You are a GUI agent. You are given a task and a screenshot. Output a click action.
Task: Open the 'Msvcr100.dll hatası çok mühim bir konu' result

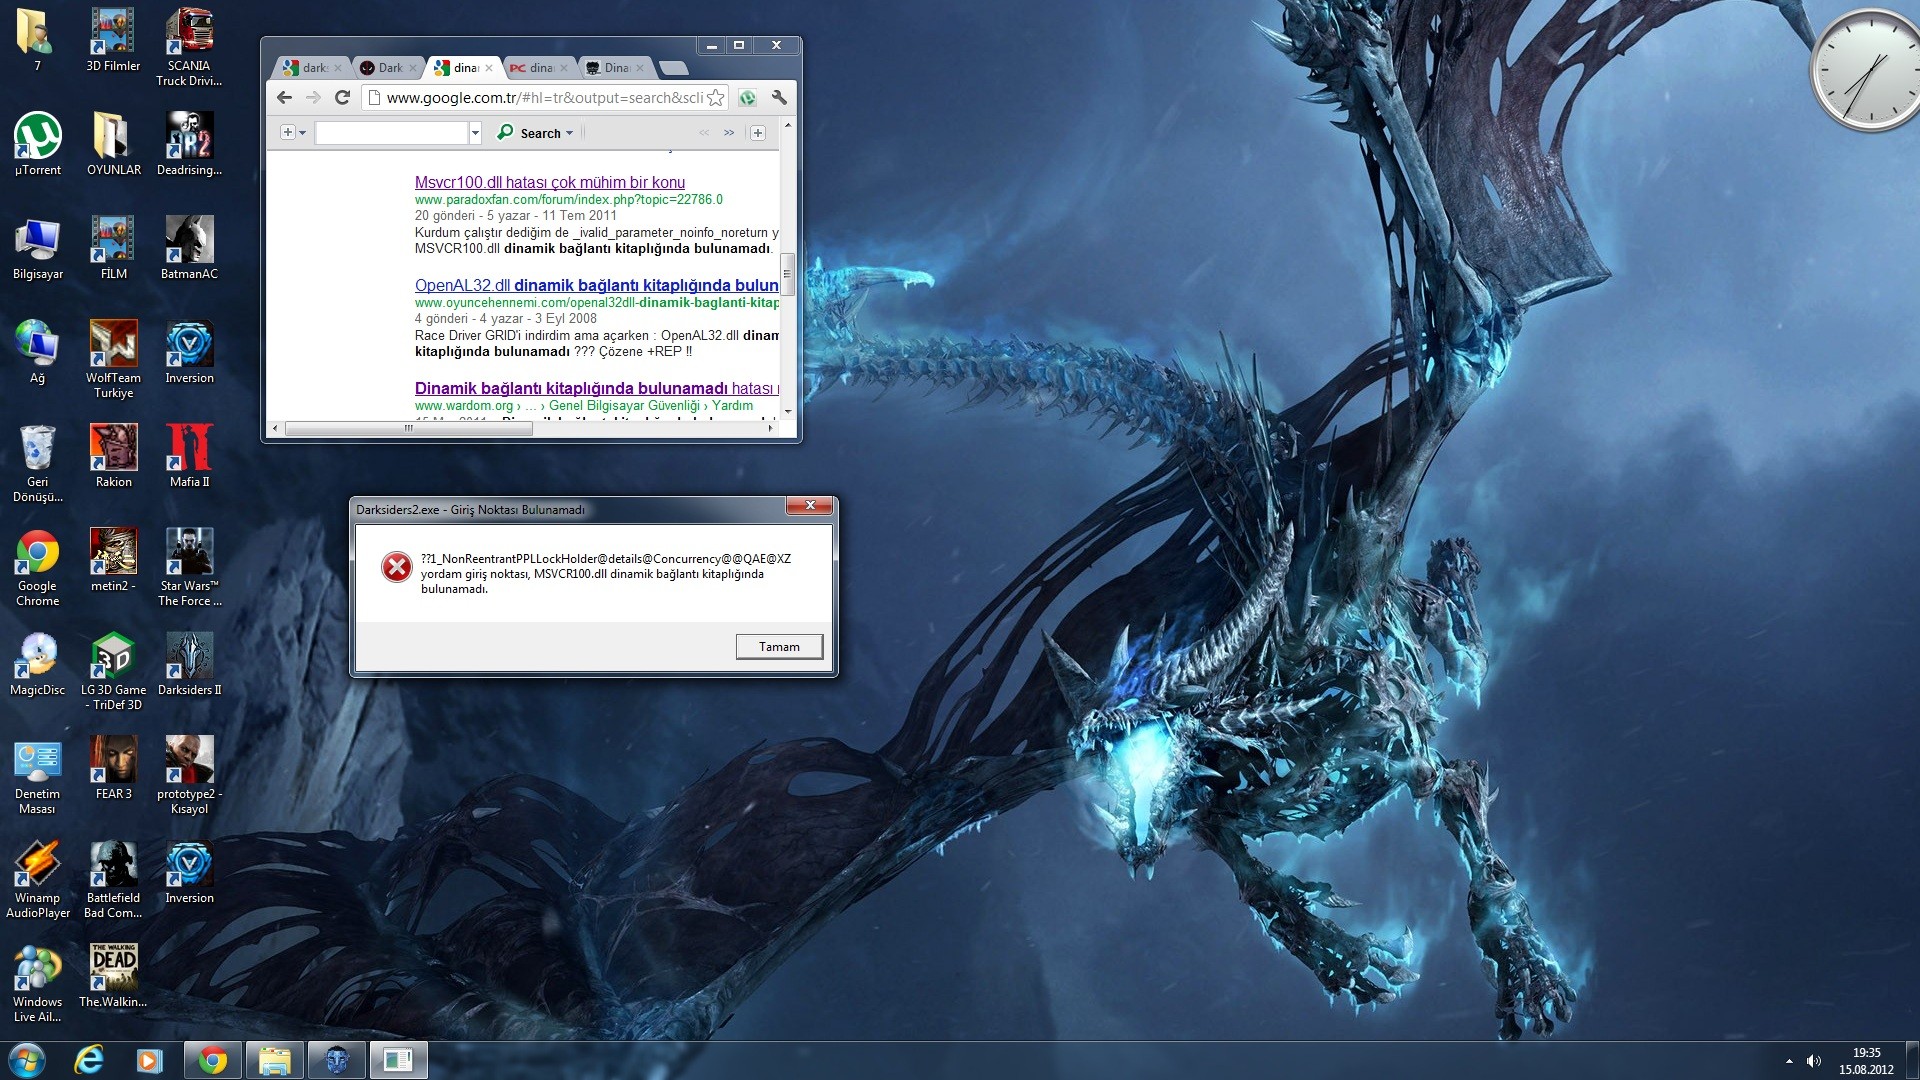coord(550,182)
